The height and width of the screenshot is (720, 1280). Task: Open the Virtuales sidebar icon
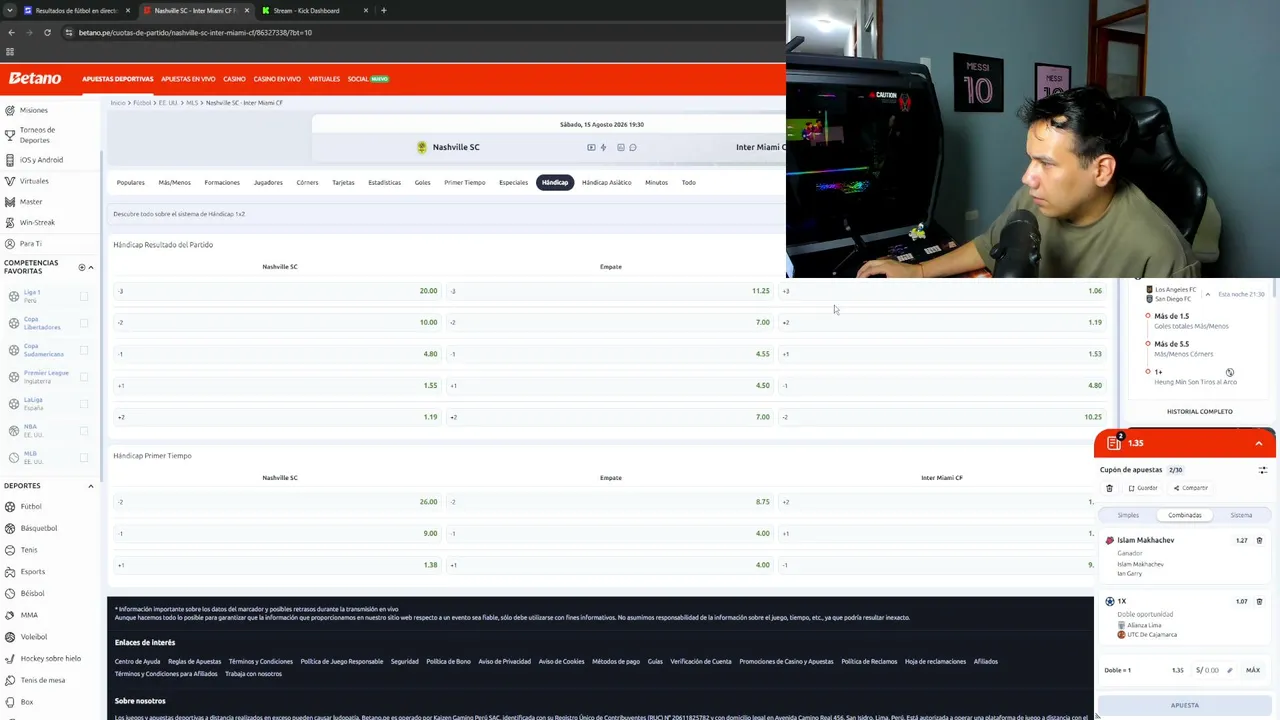click(10, 181)
